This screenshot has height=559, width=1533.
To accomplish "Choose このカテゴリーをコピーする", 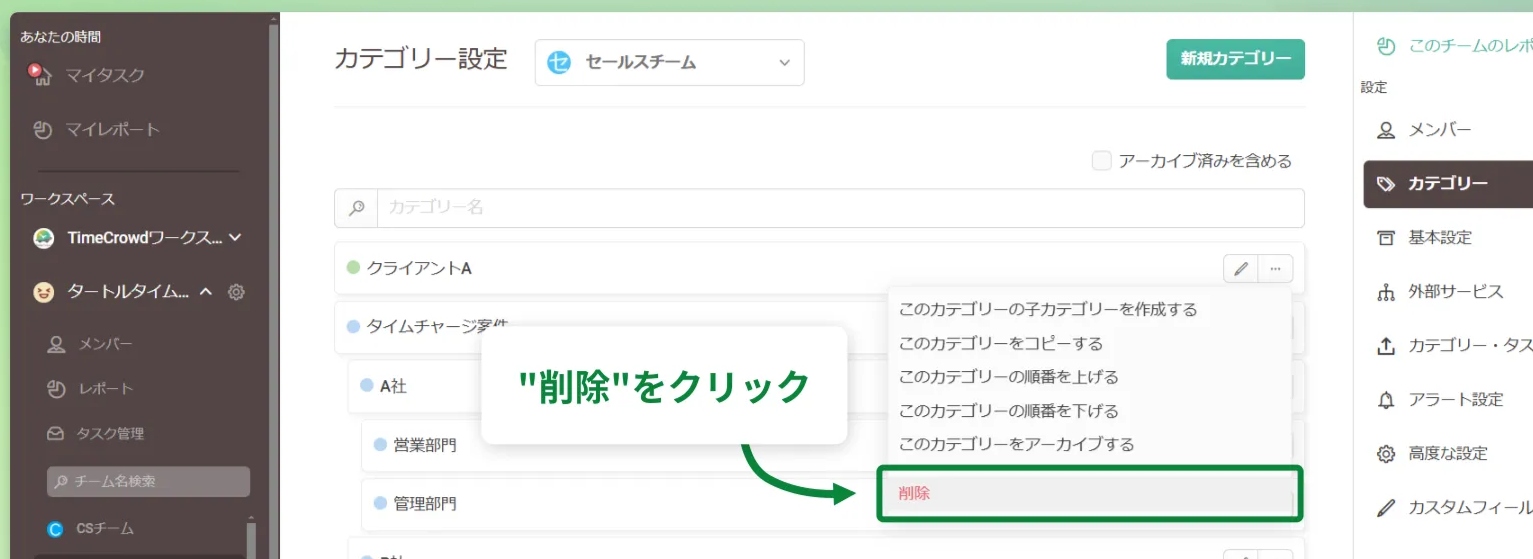I will pyautogui.click(x=1001, y=343).
